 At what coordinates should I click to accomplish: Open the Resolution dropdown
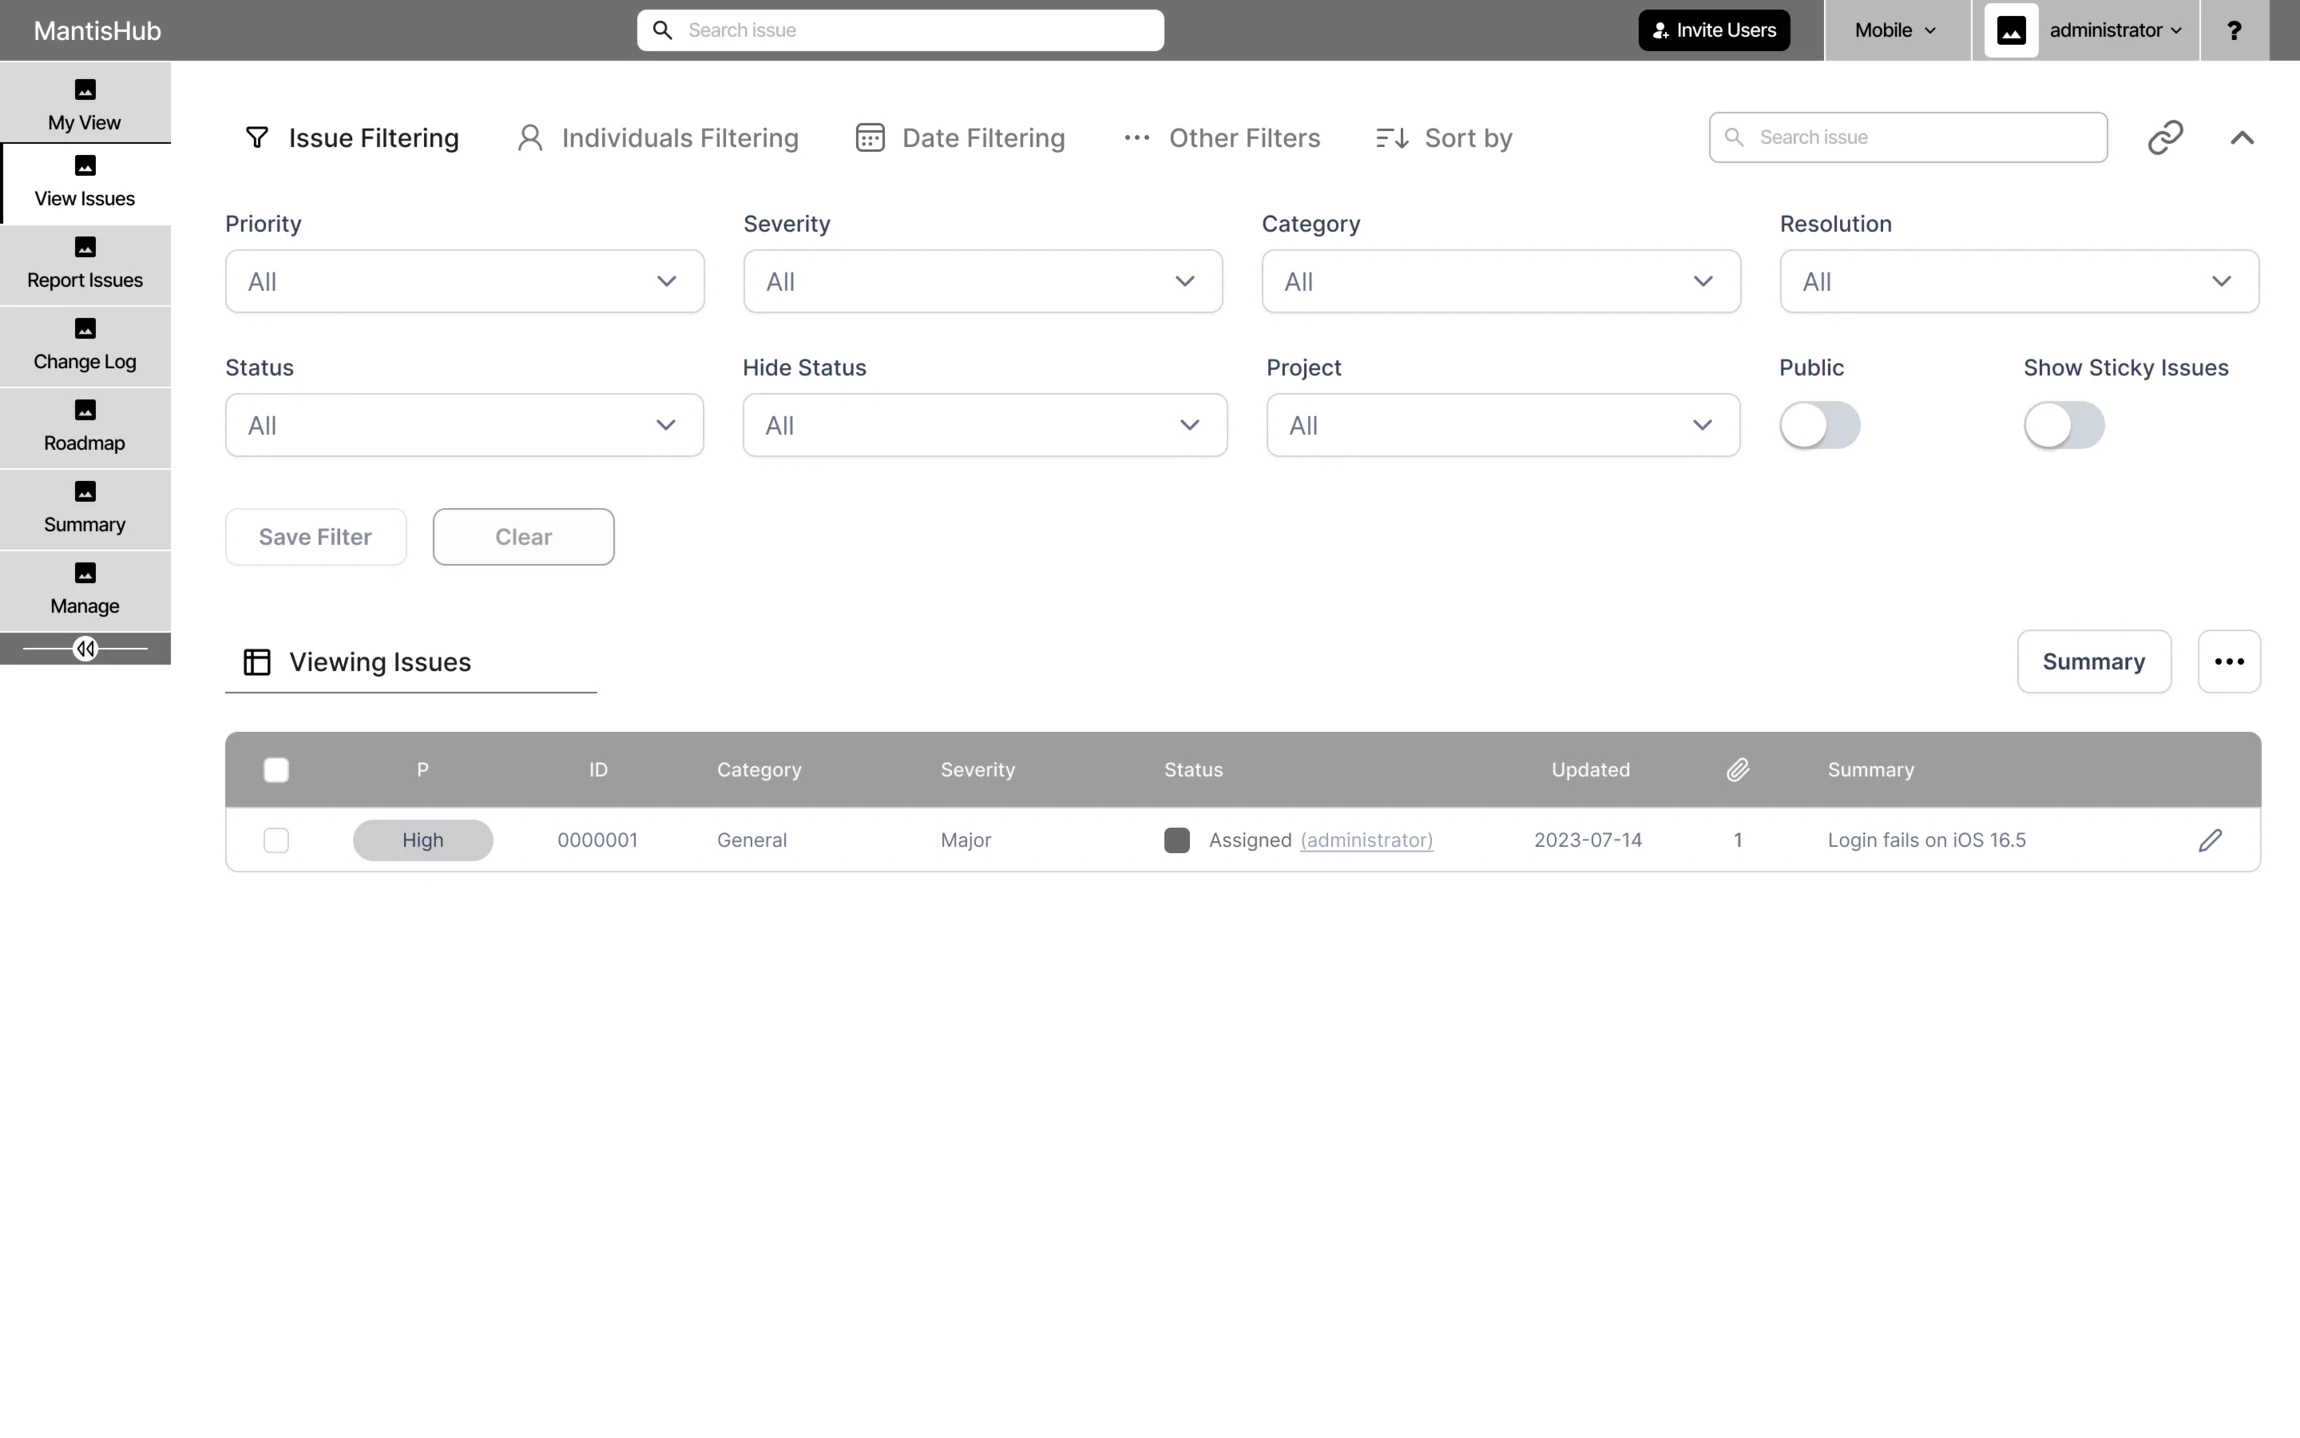pyautogui.click(x=2019, y=281)
